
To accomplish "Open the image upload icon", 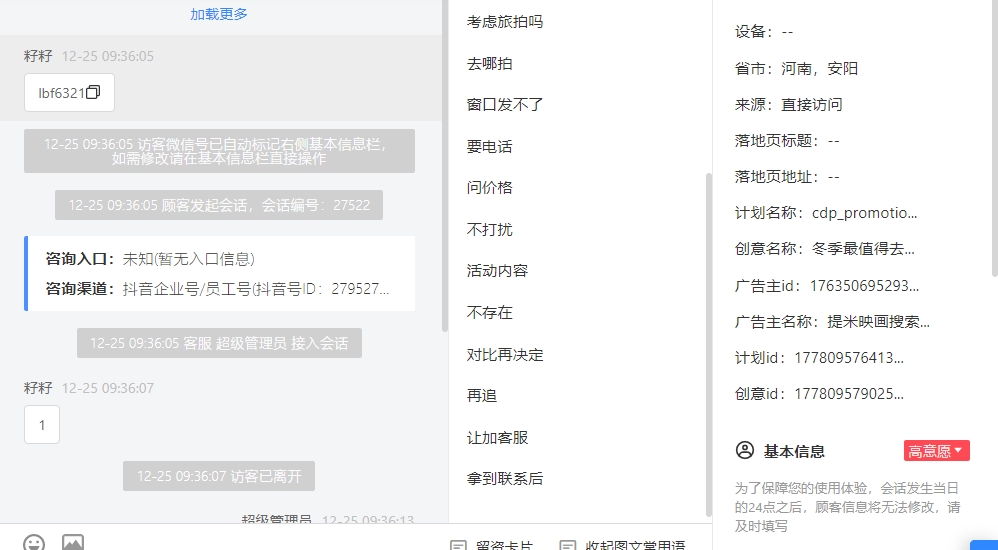I will pyautogui.click(x=73, y=543).
